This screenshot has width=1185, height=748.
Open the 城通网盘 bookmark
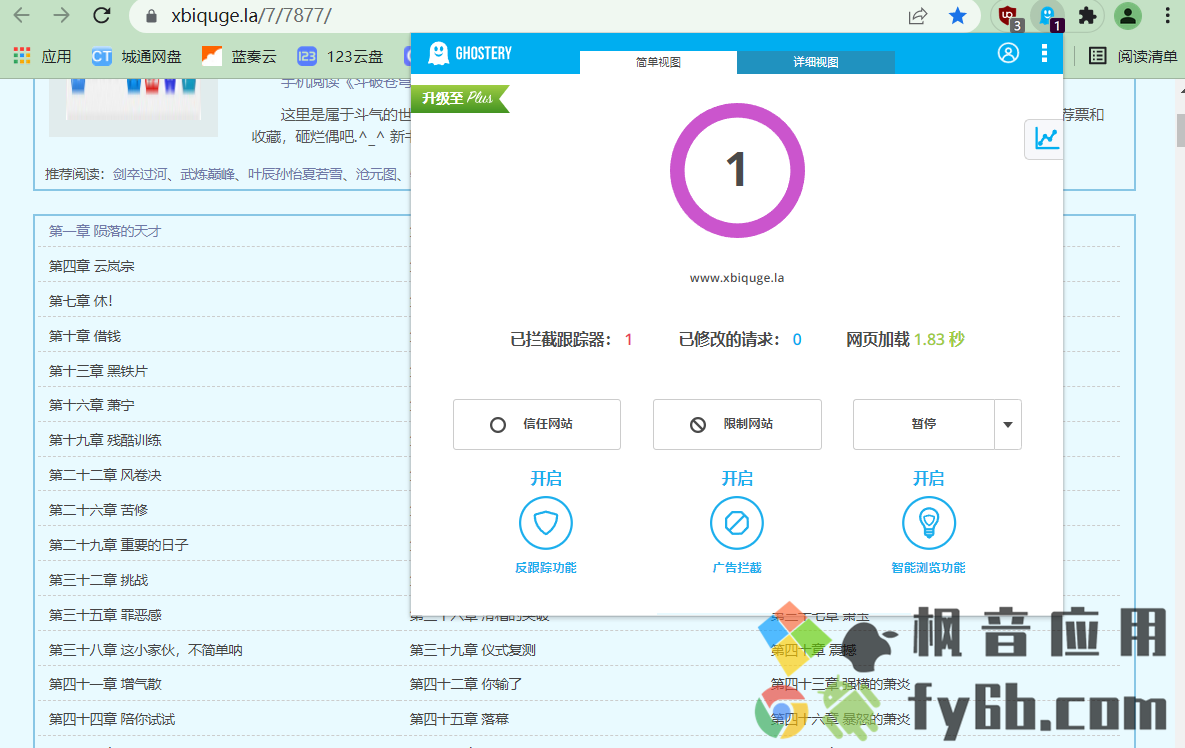tap(137, 56)
